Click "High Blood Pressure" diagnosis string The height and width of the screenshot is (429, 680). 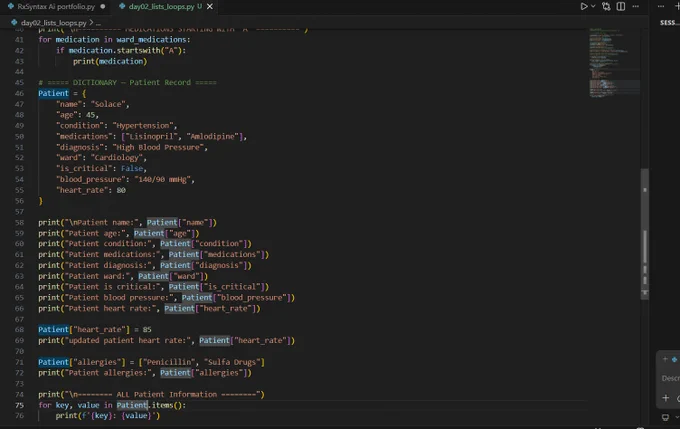click(x=158, y=147)
